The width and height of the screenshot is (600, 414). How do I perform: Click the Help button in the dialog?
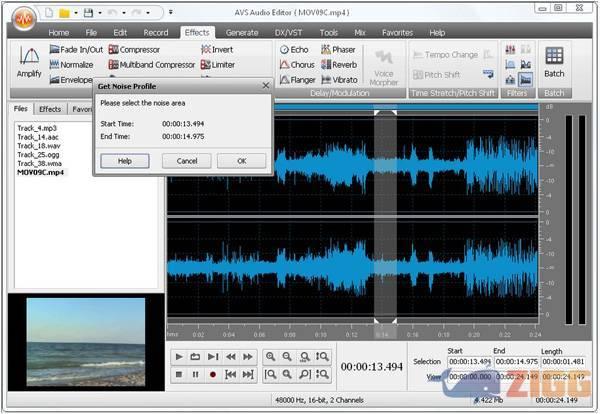tap(124, 160)
